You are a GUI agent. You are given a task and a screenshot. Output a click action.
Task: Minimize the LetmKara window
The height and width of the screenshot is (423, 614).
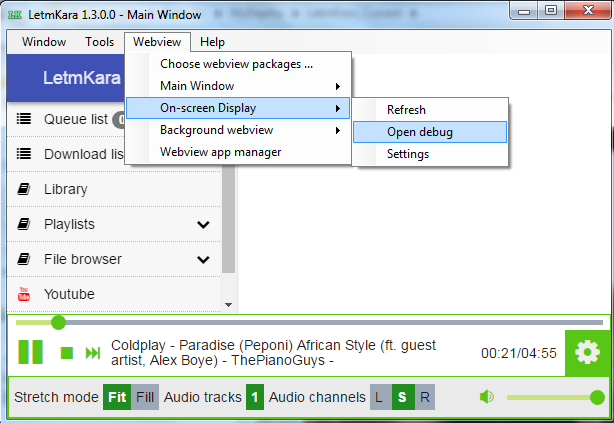[524, 11]
